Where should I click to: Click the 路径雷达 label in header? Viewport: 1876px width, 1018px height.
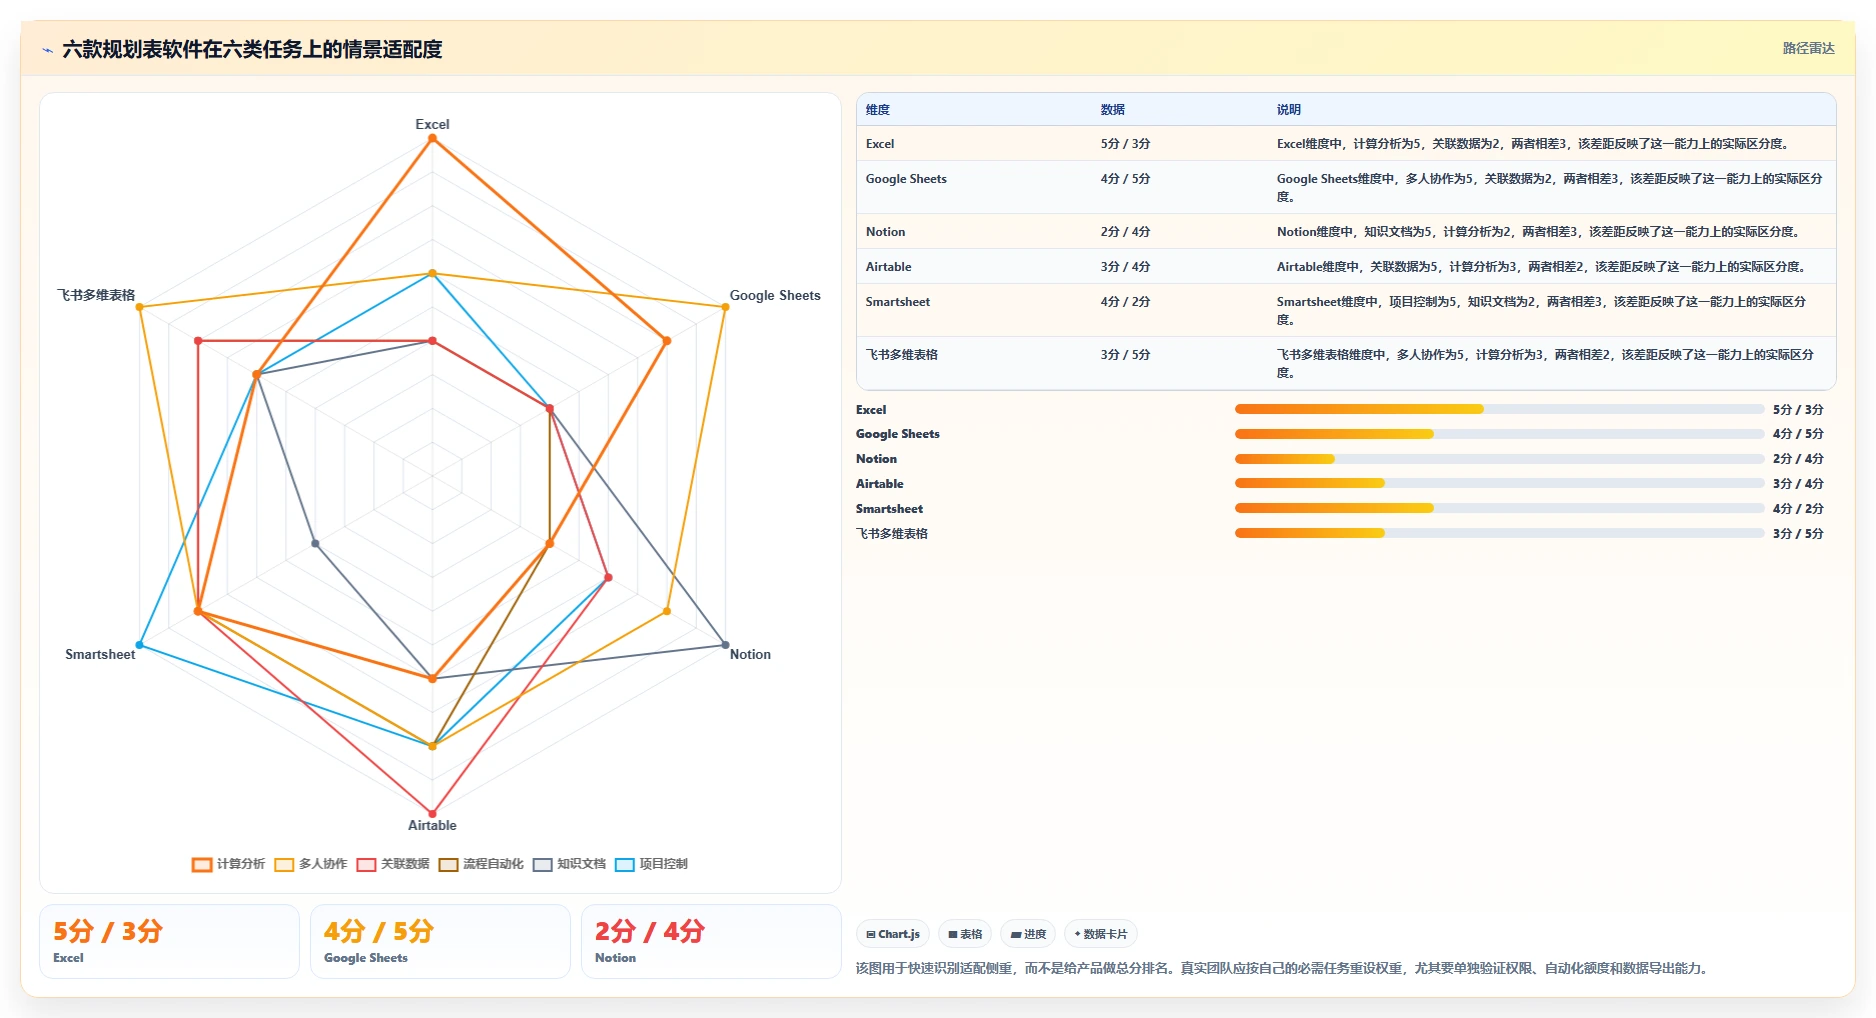tap(1808, 48)
